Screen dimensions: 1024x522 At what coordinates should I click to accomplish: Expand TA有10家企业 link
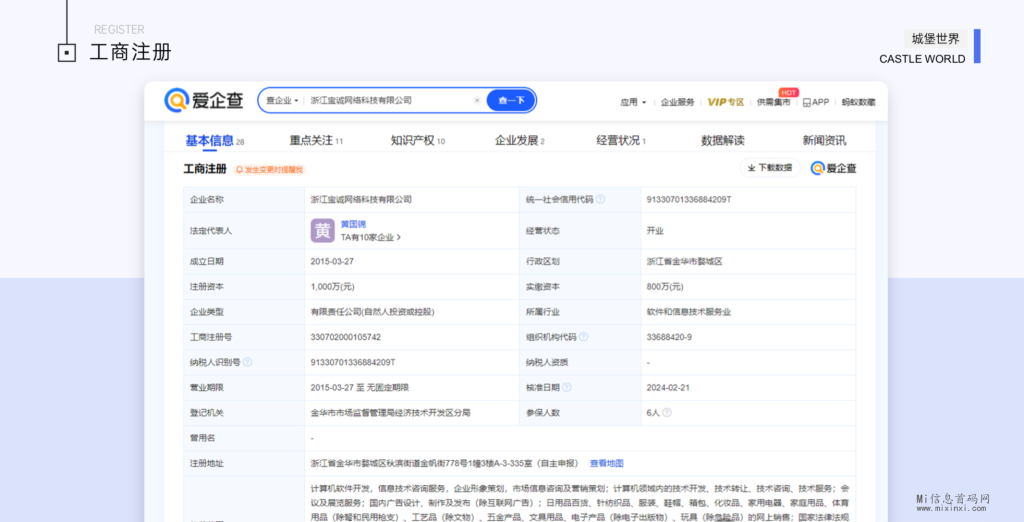371,238
